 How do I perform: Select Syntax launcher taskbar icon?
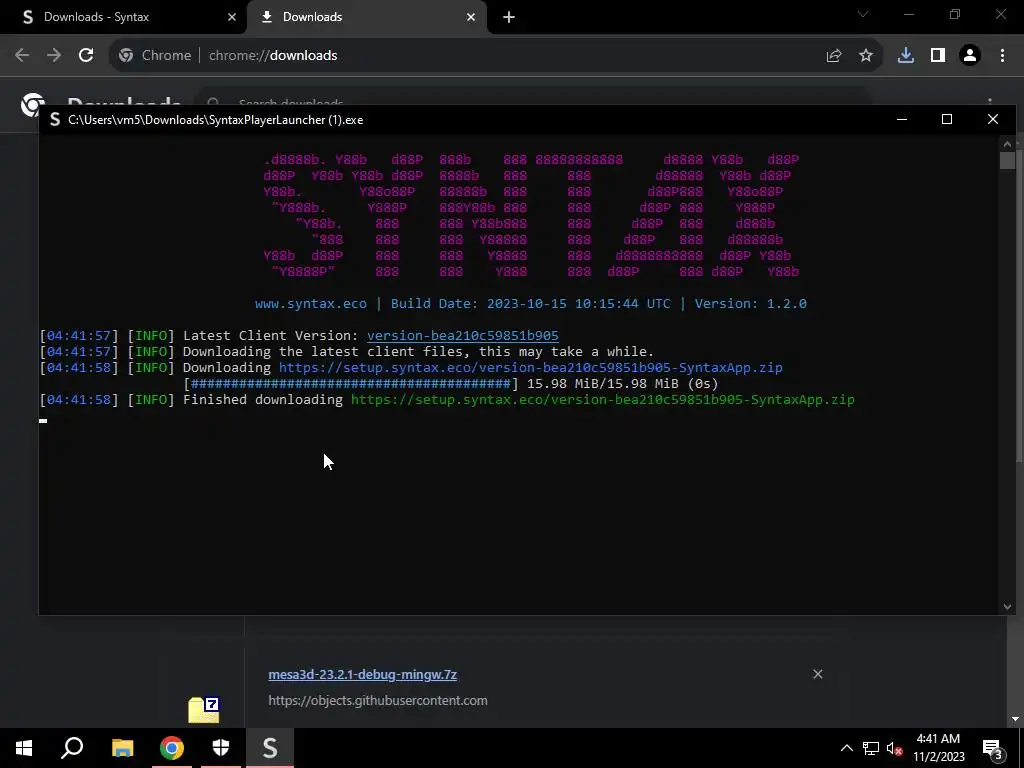click(x=270, y=748)
